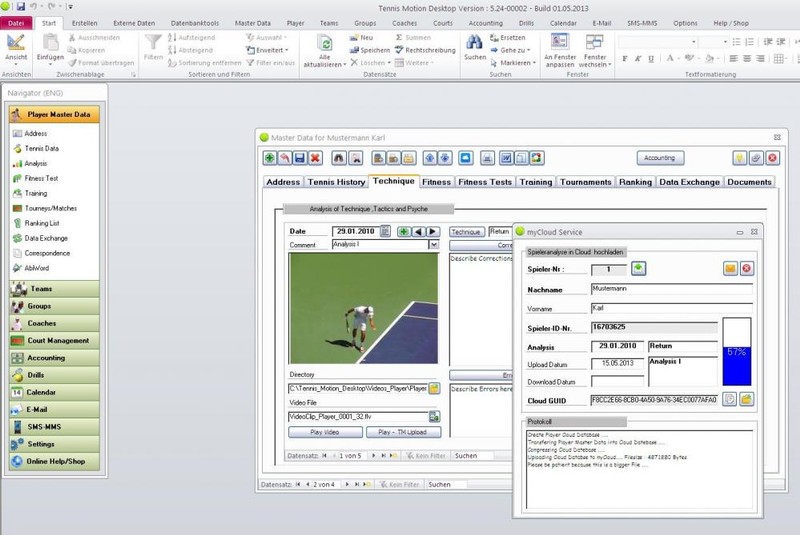The width and height of the screenshot is (800, 535).
Task: Click the green add record icon in Master Data toolbar
Action: pos(270,158)
